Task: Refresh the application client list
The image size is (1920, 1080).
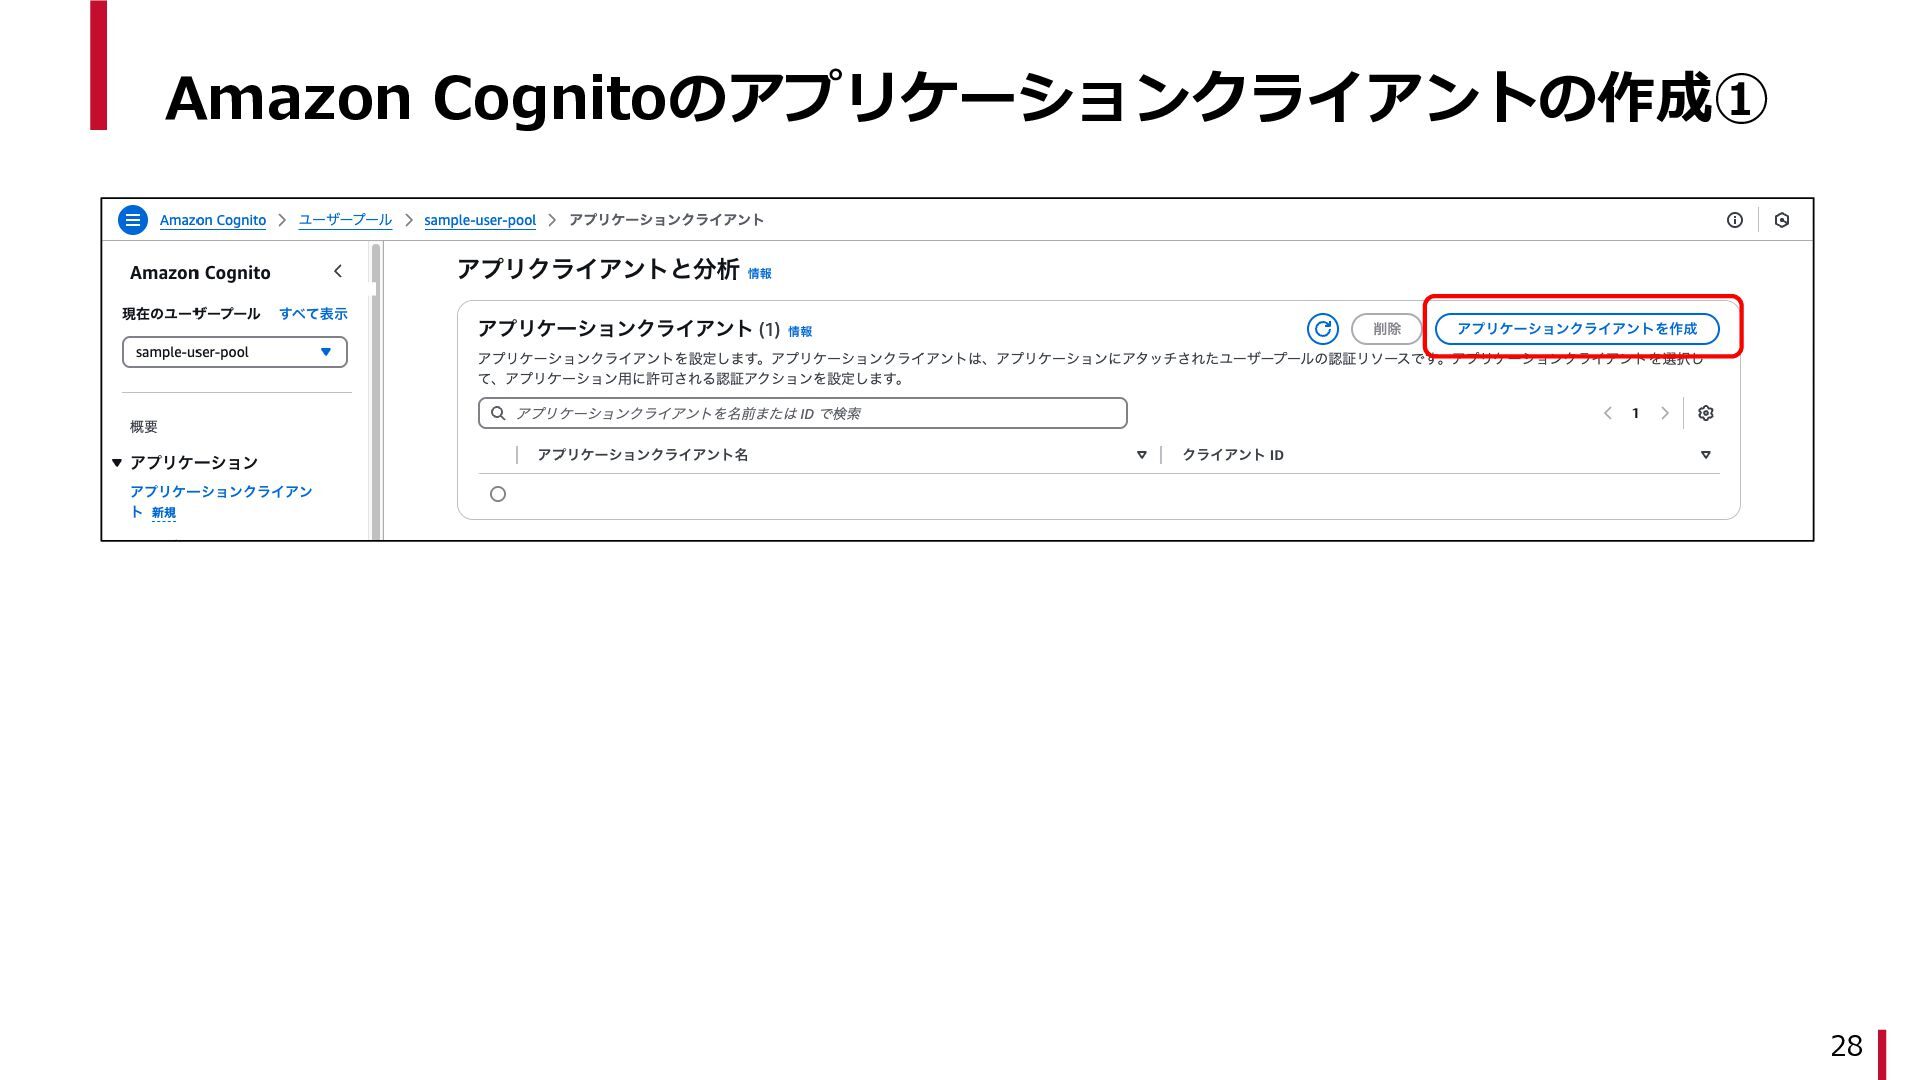Action: coord(1322,329)
